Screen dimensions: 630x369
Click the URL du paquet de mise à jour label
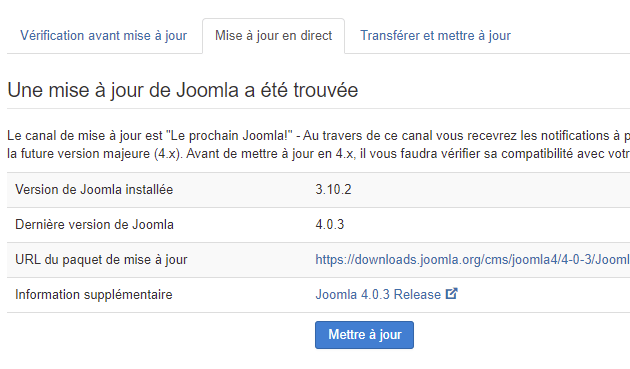tap(101, 260)
